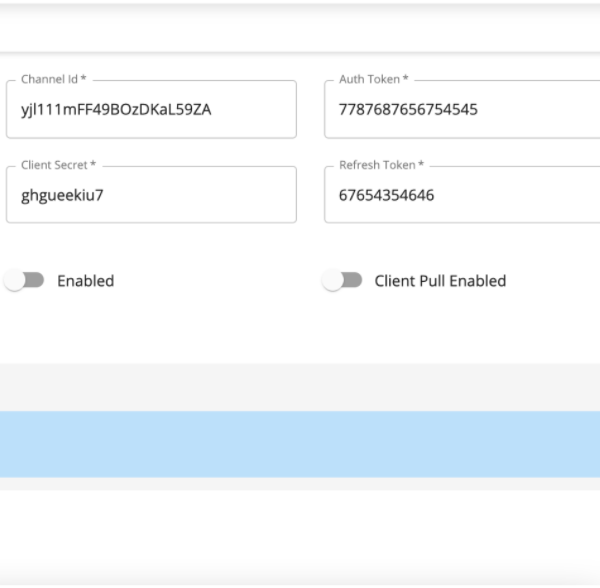Screen dimensions: 600x588
Task: Click the "Client Pull Enabled" label text
Action: point(440,281)
